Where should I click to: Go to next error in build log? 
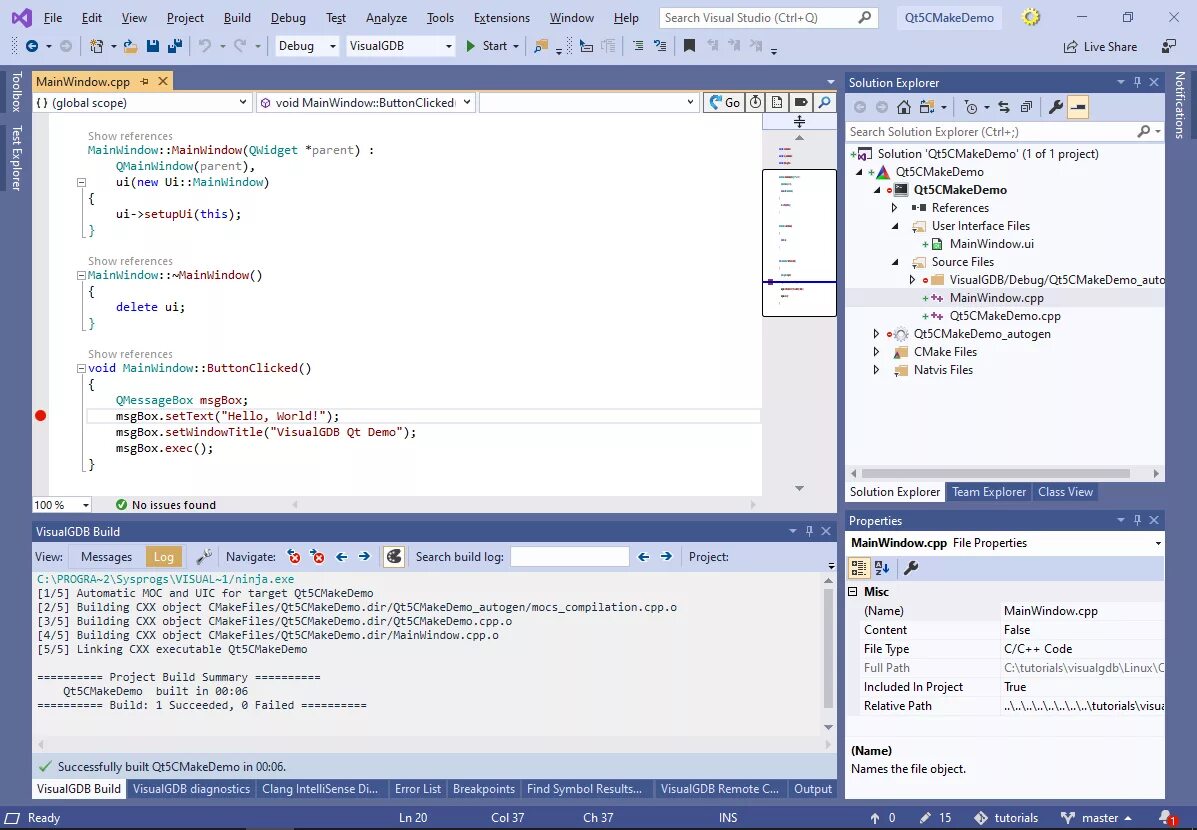point(318,557)
